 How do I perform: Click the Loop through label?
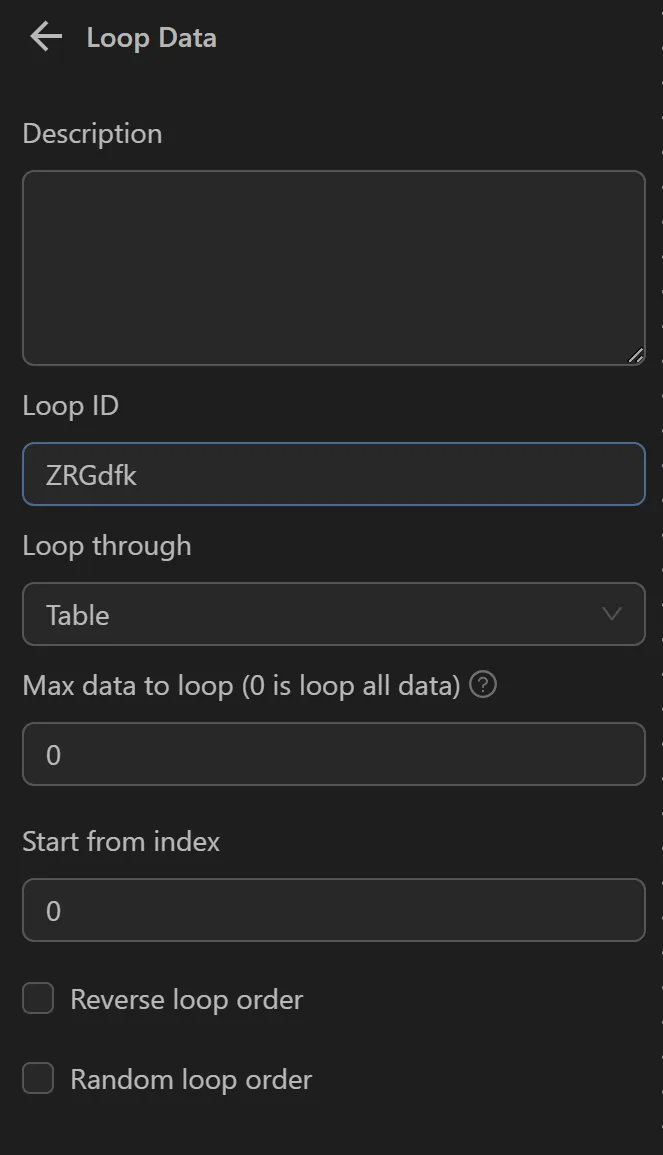[106, 545]
